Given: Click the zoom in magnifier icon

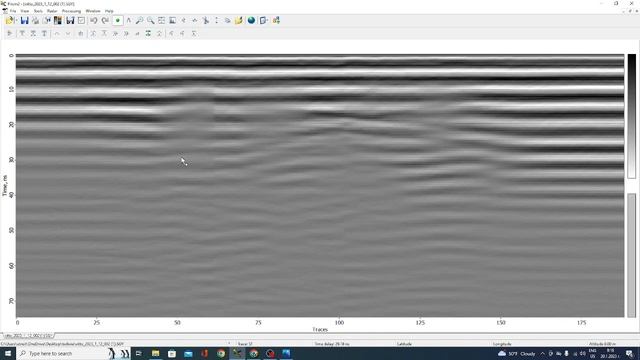Looking at the screenshot, I should (139, 20).
